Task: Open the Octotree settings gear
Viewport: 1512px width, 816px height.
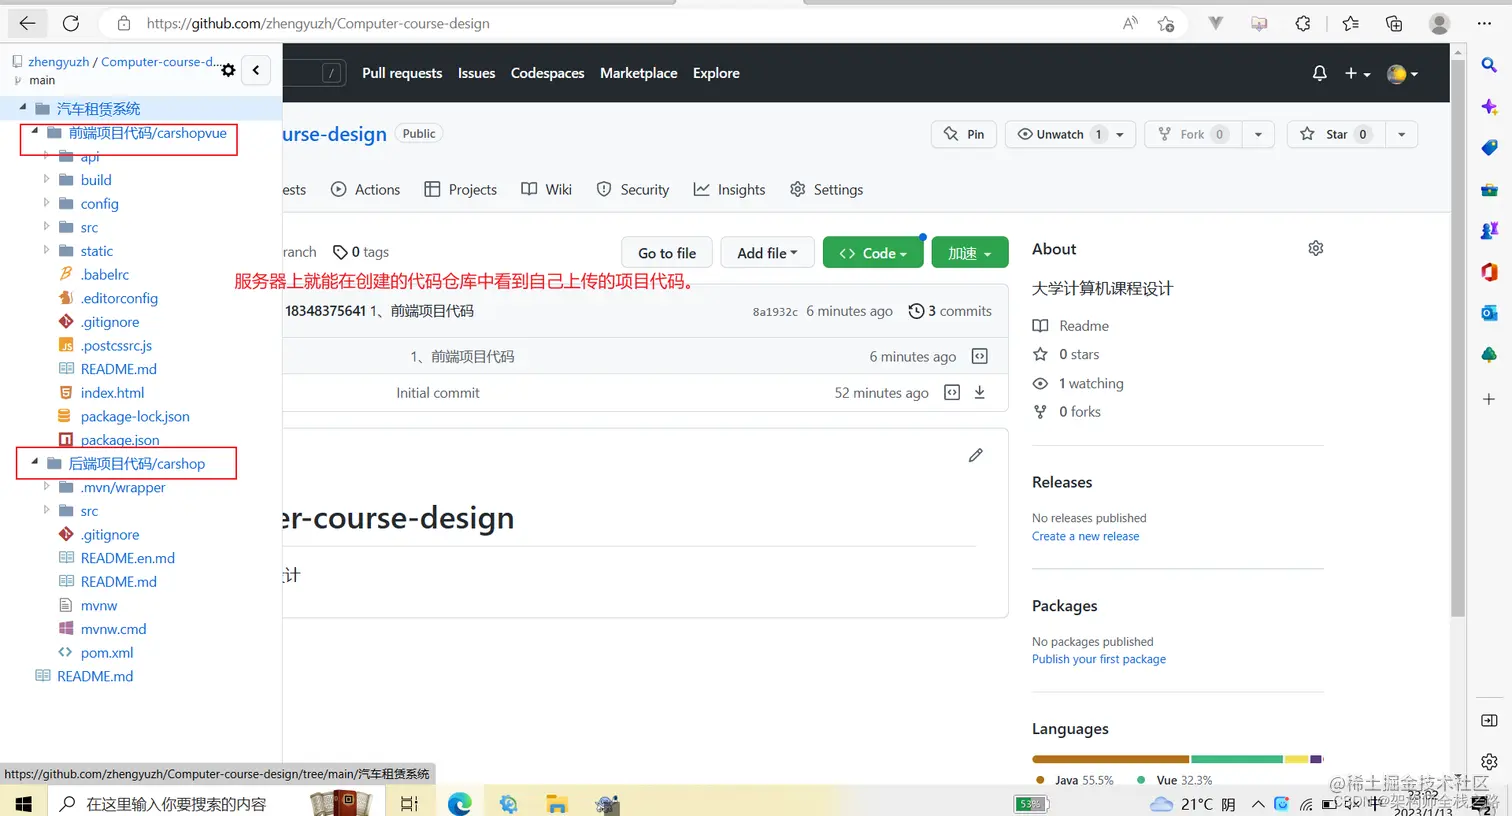Action: click(x=228, y=70)
